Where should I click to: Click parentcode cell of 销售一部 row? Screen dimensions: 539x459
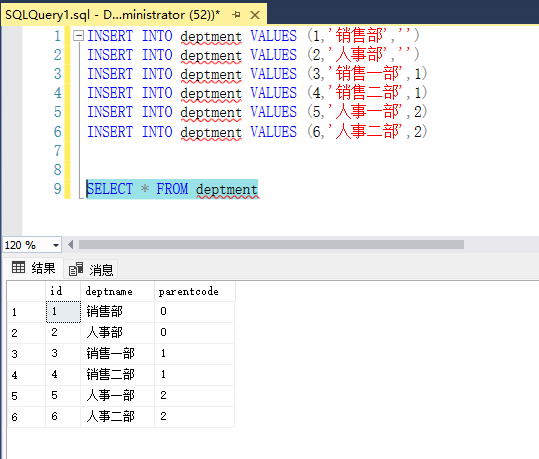(x=195, y=353)
